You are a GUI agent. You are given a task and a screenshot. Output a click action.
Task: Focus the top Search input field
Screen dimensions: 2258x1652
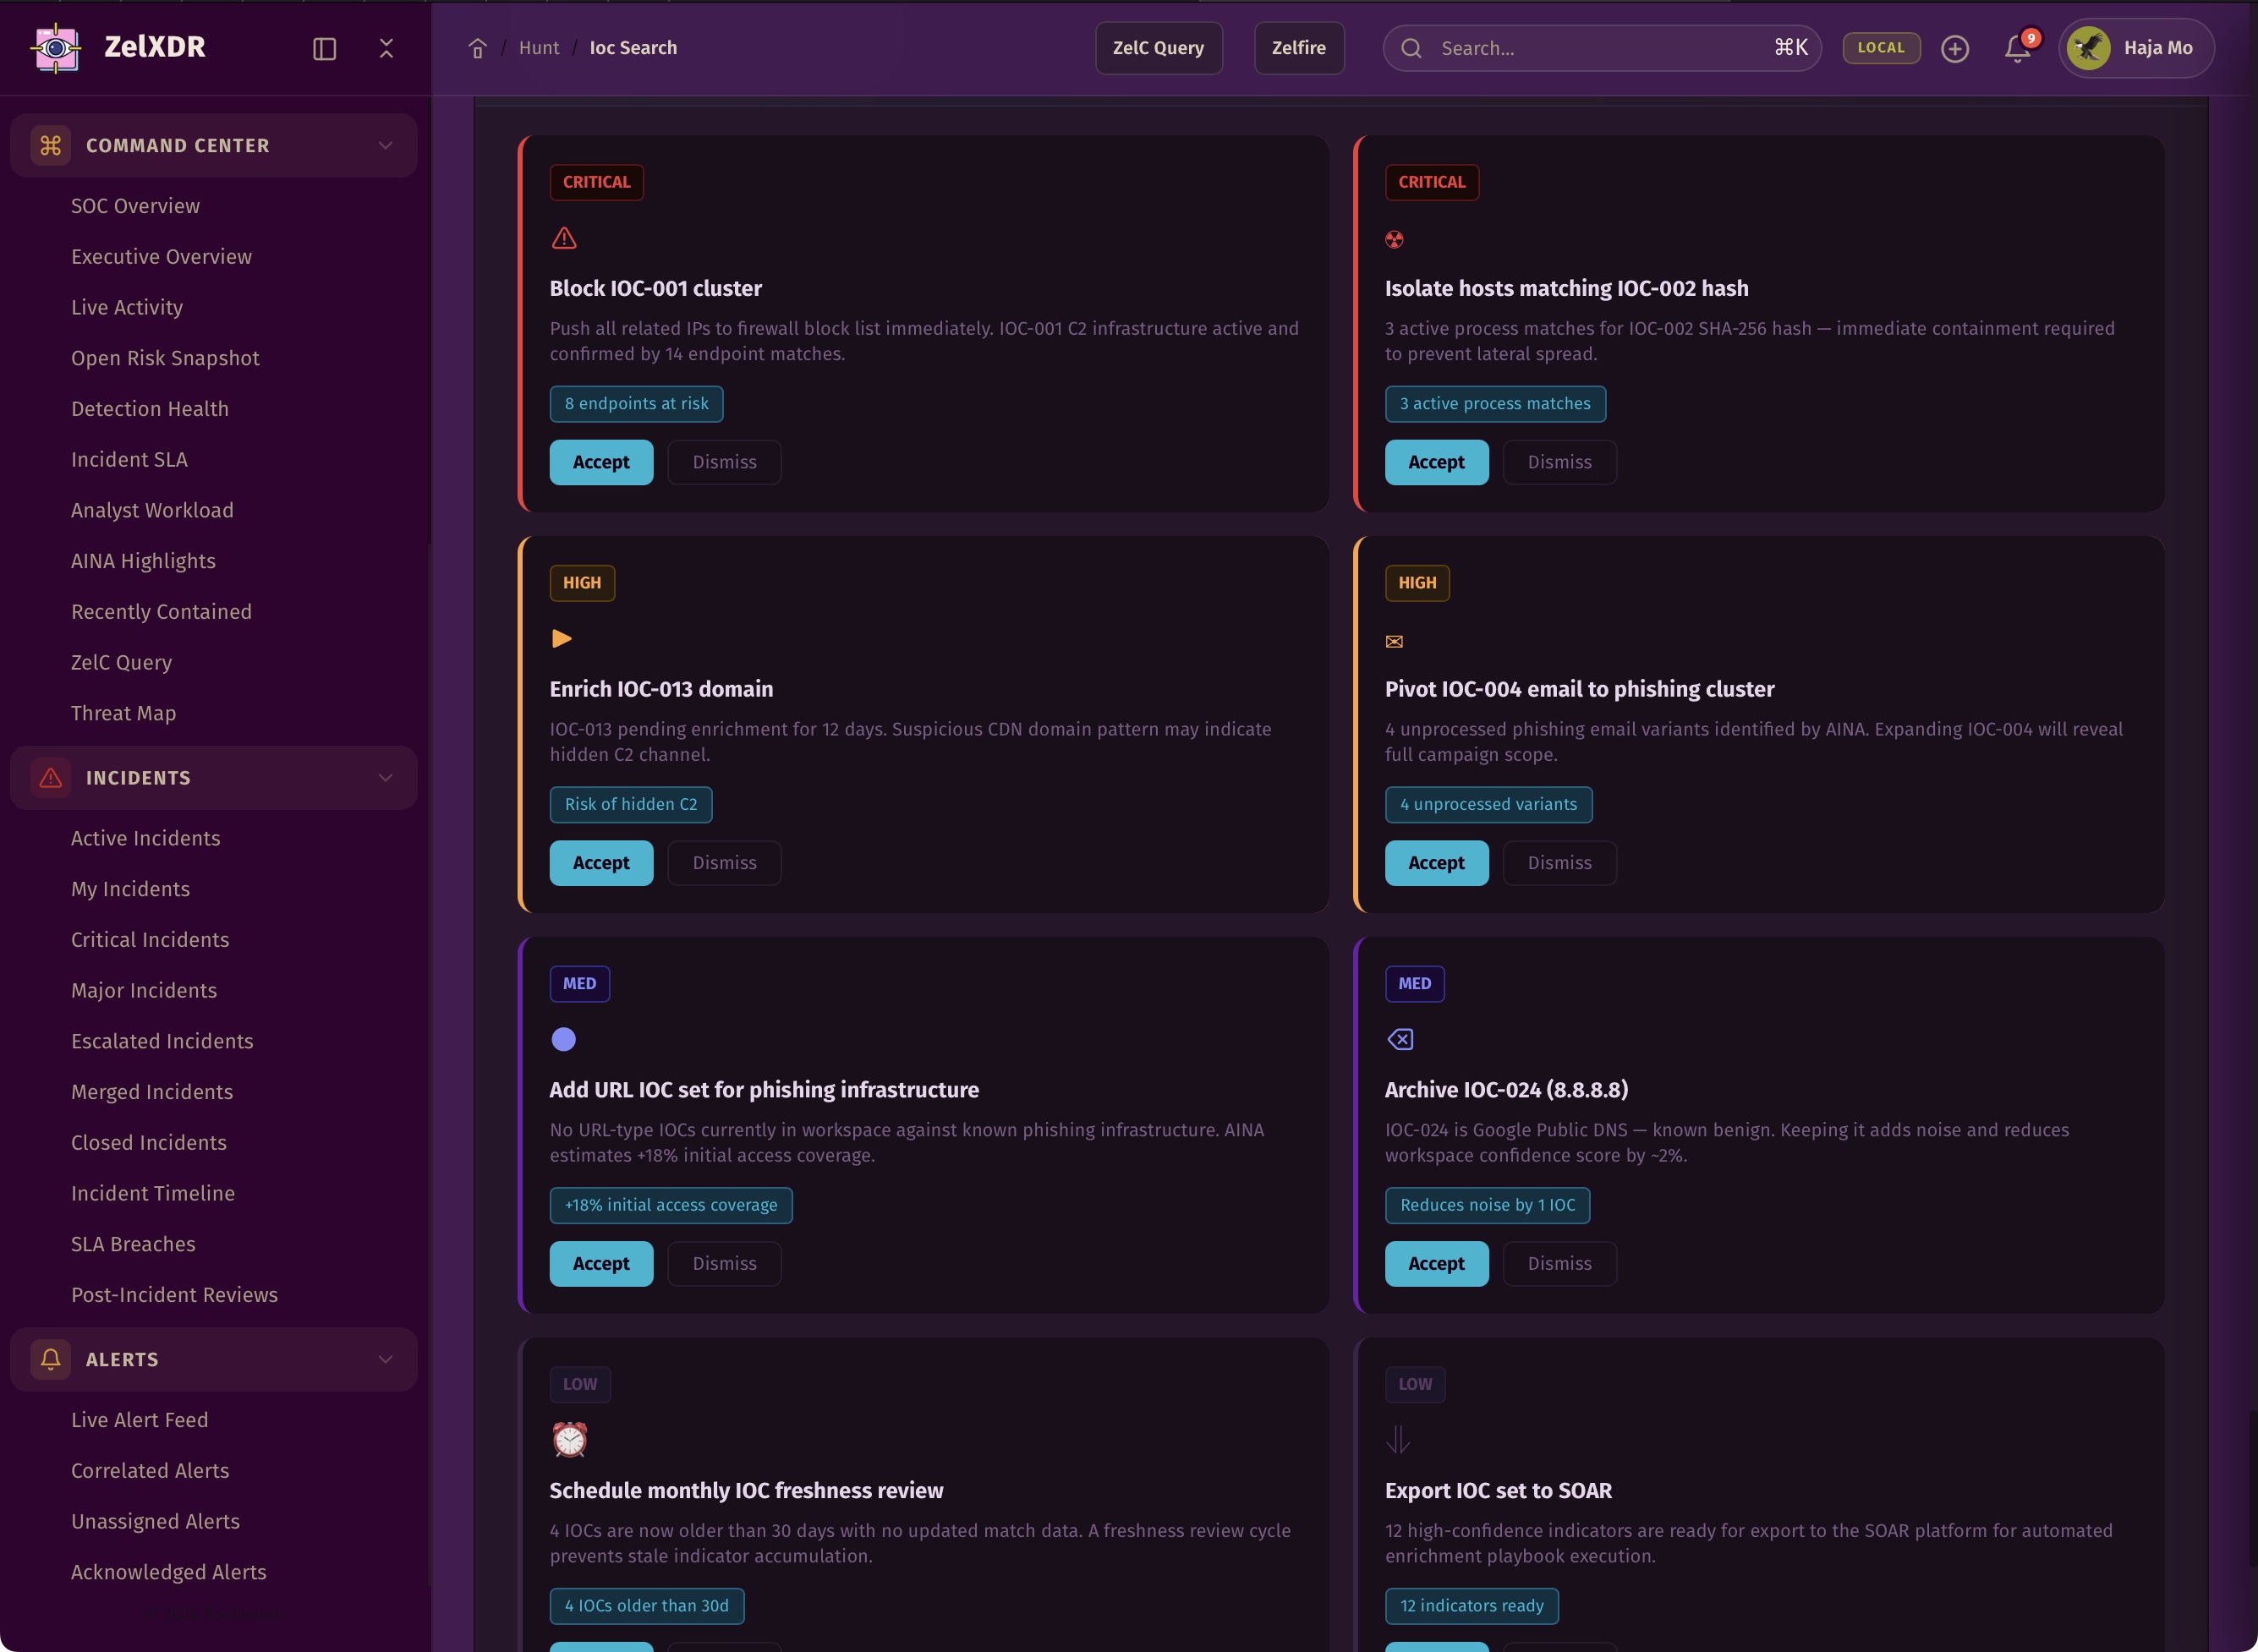pyautogui.click(x=1600, y=48)
